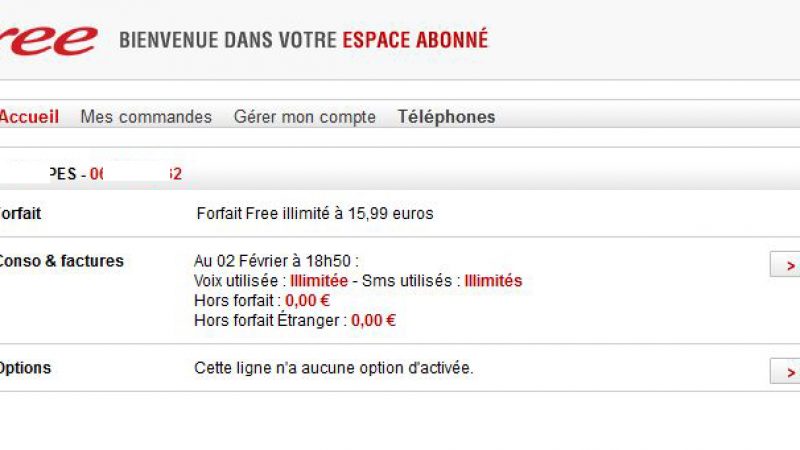Select the Conso & factures heading
Image resolution: width=800 pixels, height=450 pixels.
tap(60, 261)
